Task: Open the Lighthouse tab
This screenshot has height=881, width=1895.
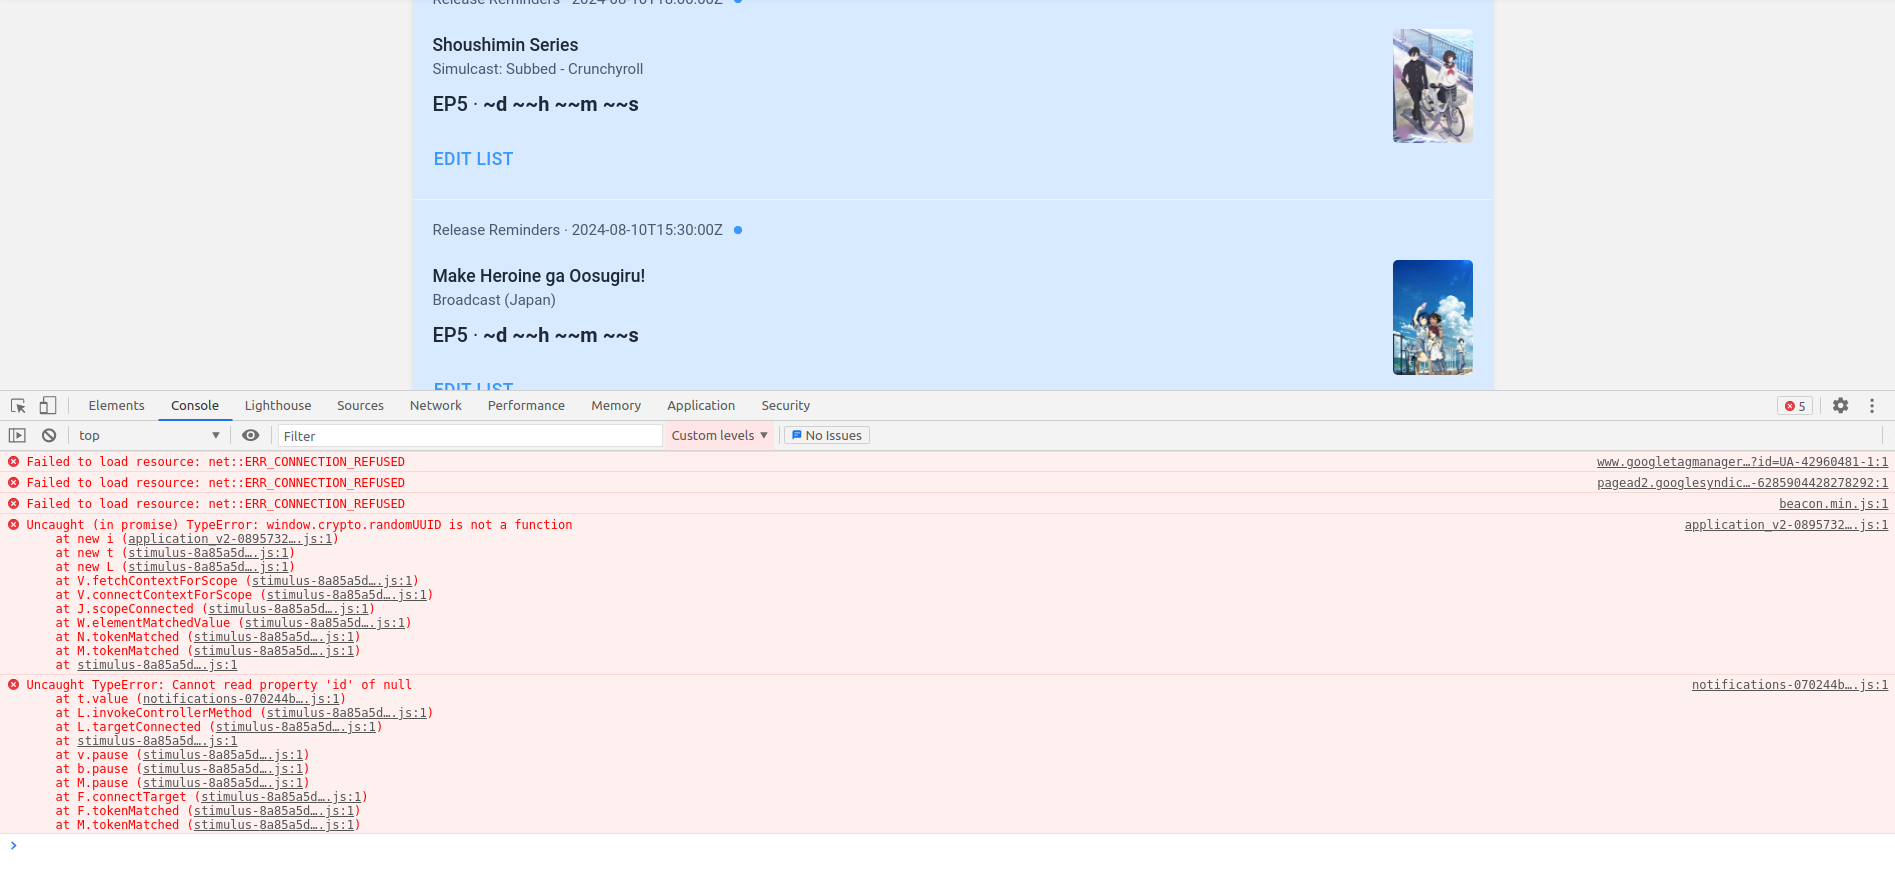Action: tap(278, 406)
